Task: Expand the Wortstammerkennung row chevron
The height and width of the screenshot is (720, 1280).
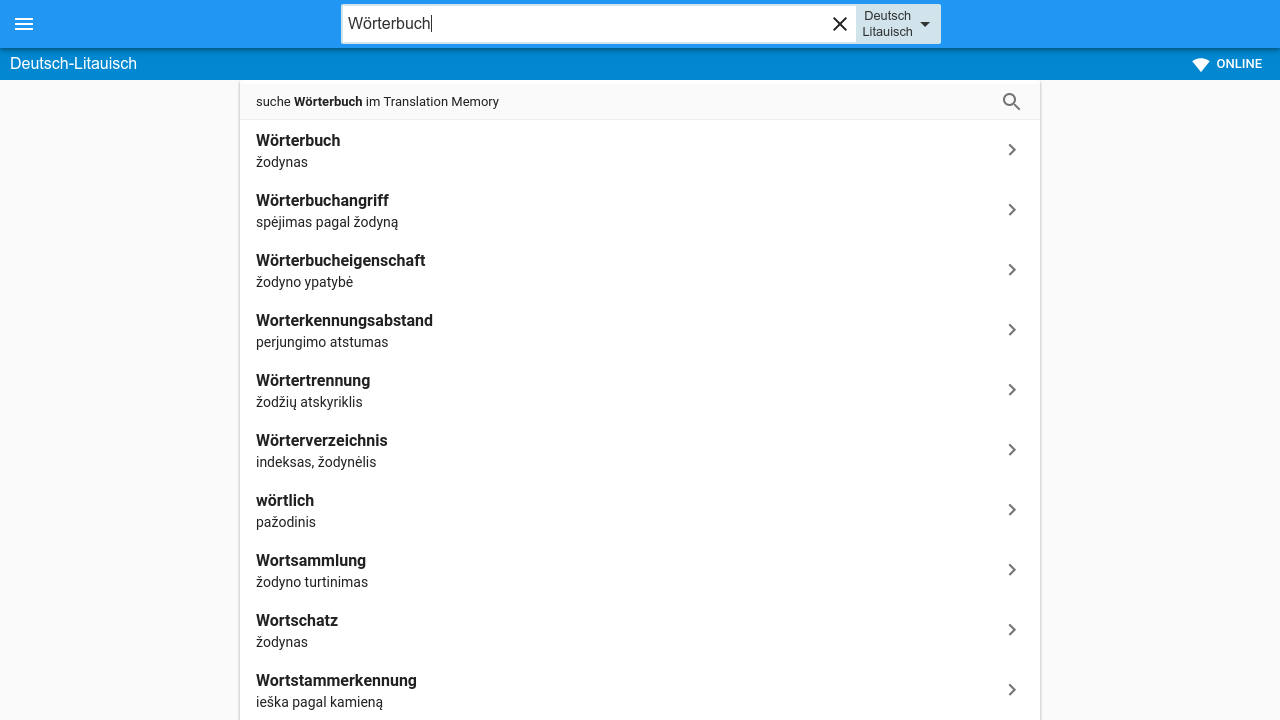Action: 1012,690
